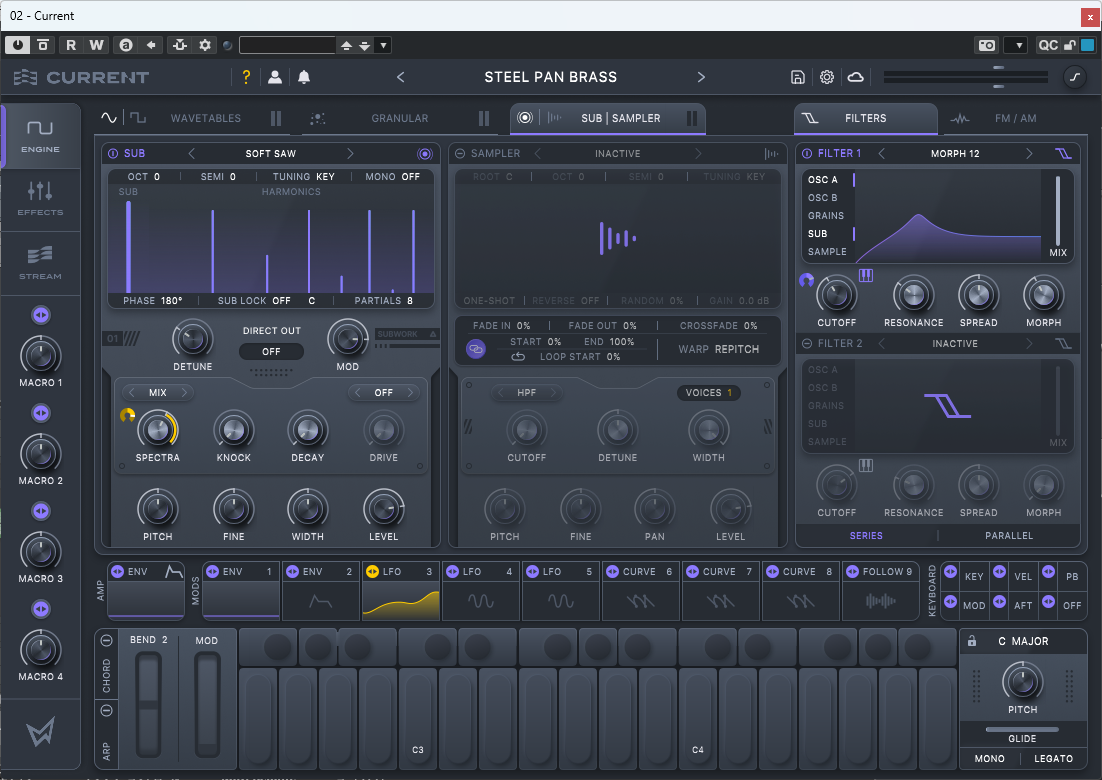Click the Curve 6 modulation assign icon
1102x780 pixels.
(613, 572)
